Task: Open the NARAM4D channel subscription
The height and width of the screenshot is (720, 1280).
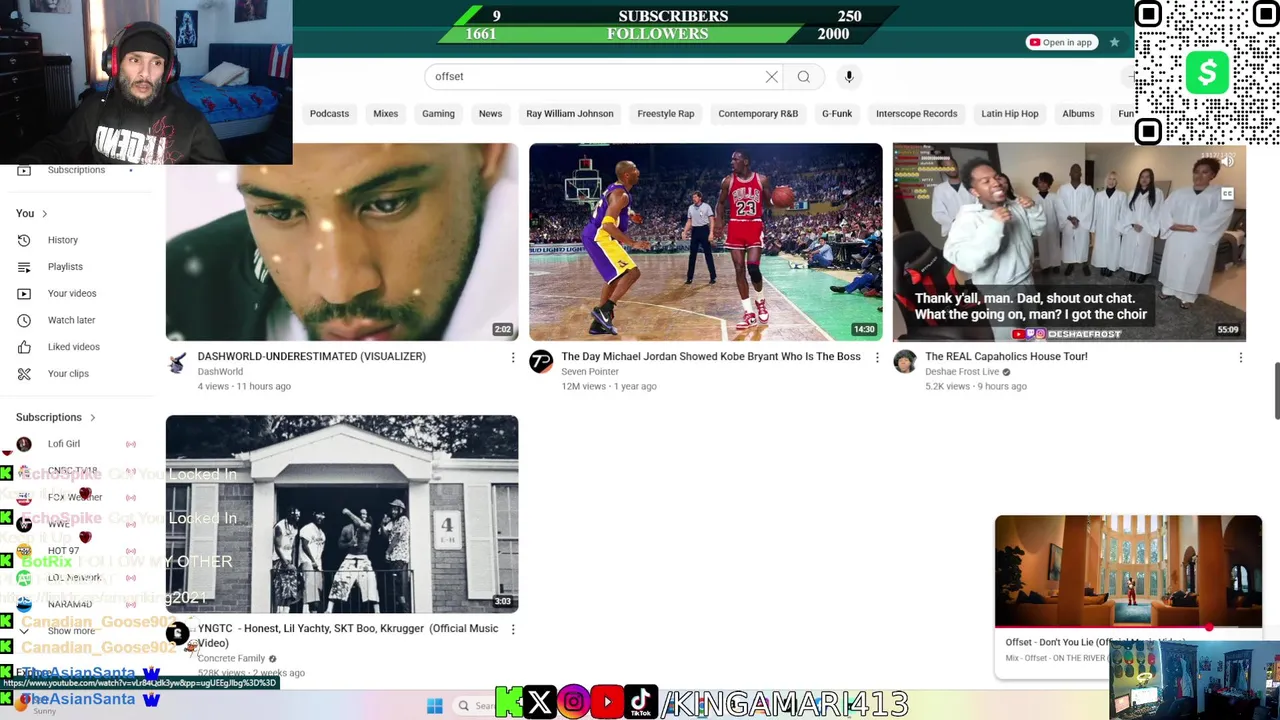Action: (68, 604)
